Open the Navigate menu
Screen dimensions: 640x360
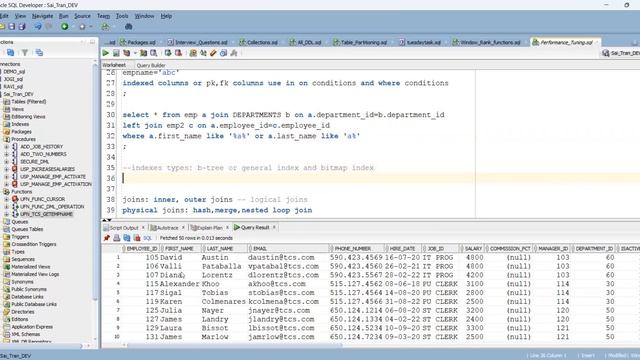(x=42, y=16)
